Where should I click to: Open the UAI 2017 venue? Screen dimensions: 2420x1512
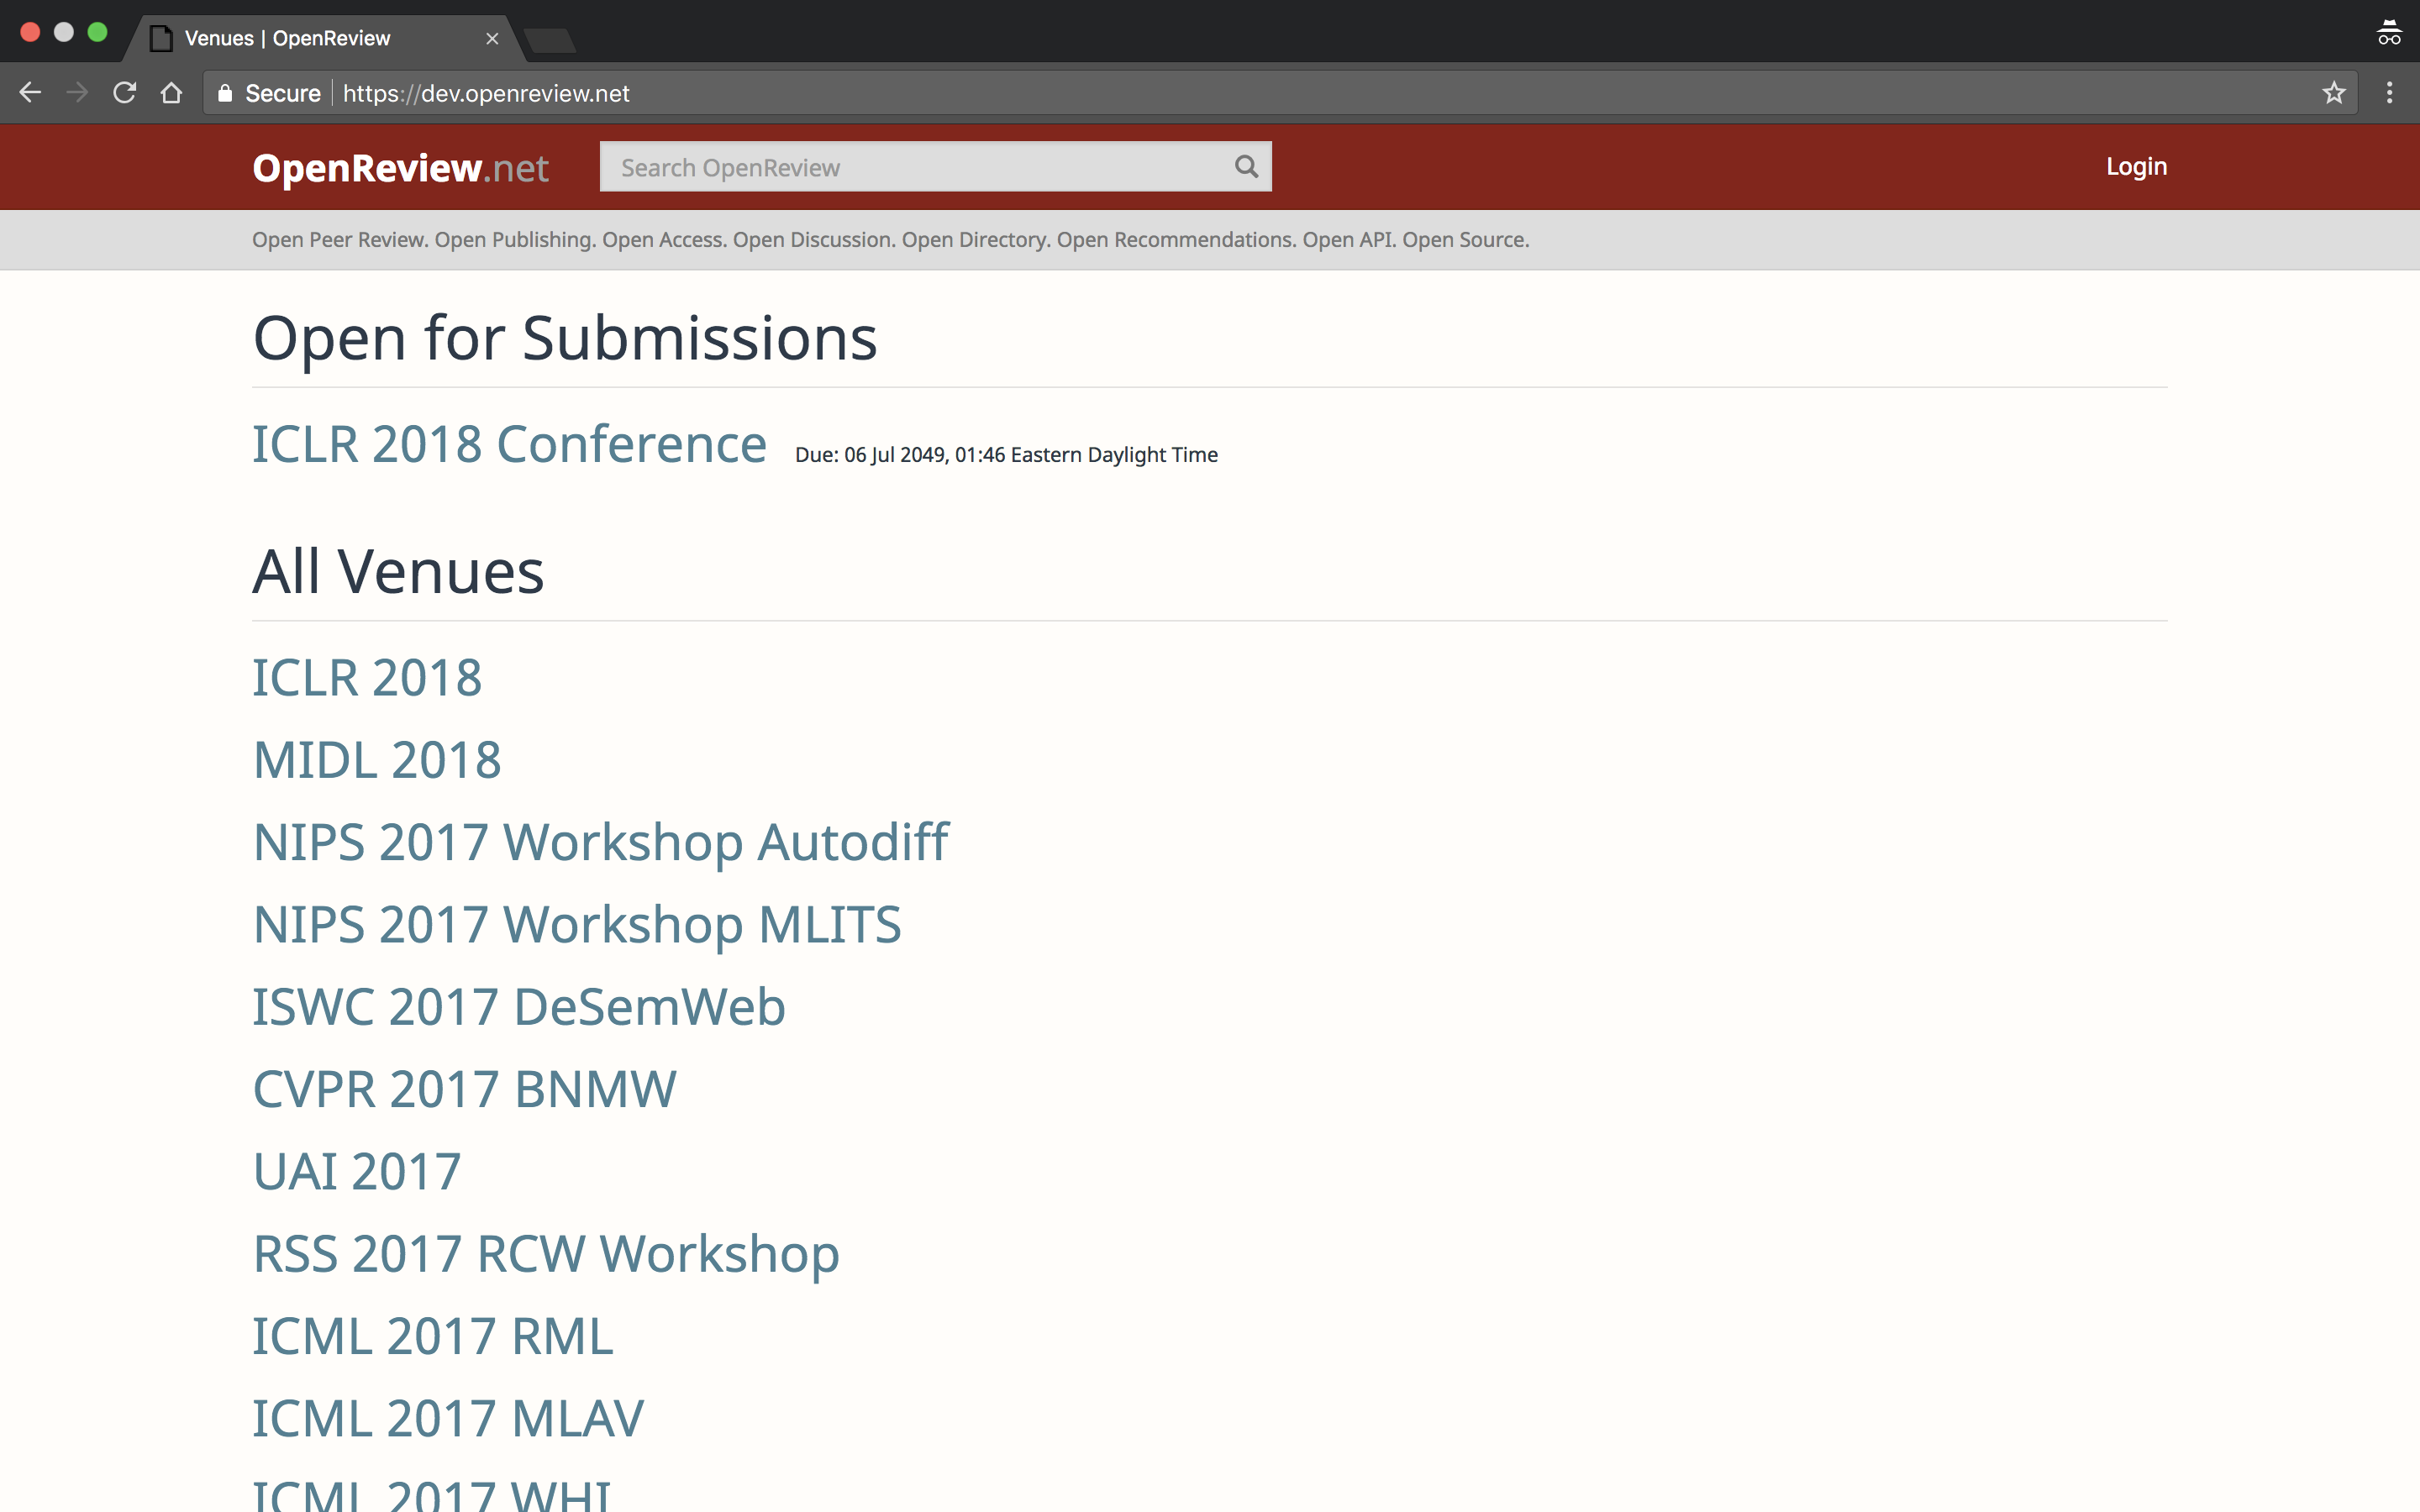tap(357, 1172)
